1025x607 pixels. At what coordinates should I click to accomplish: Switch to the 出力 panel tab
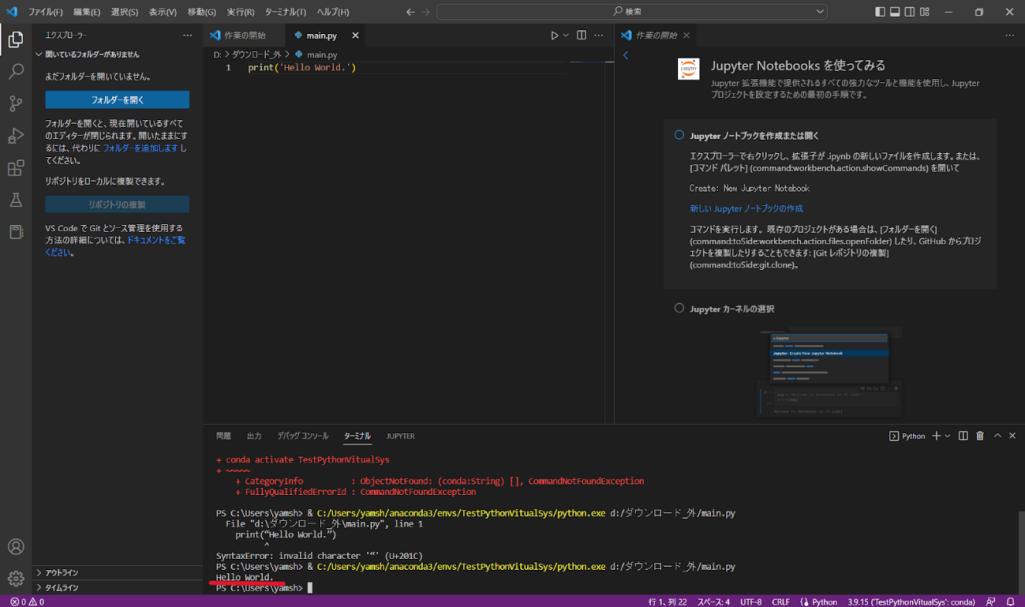coord(254,436)
